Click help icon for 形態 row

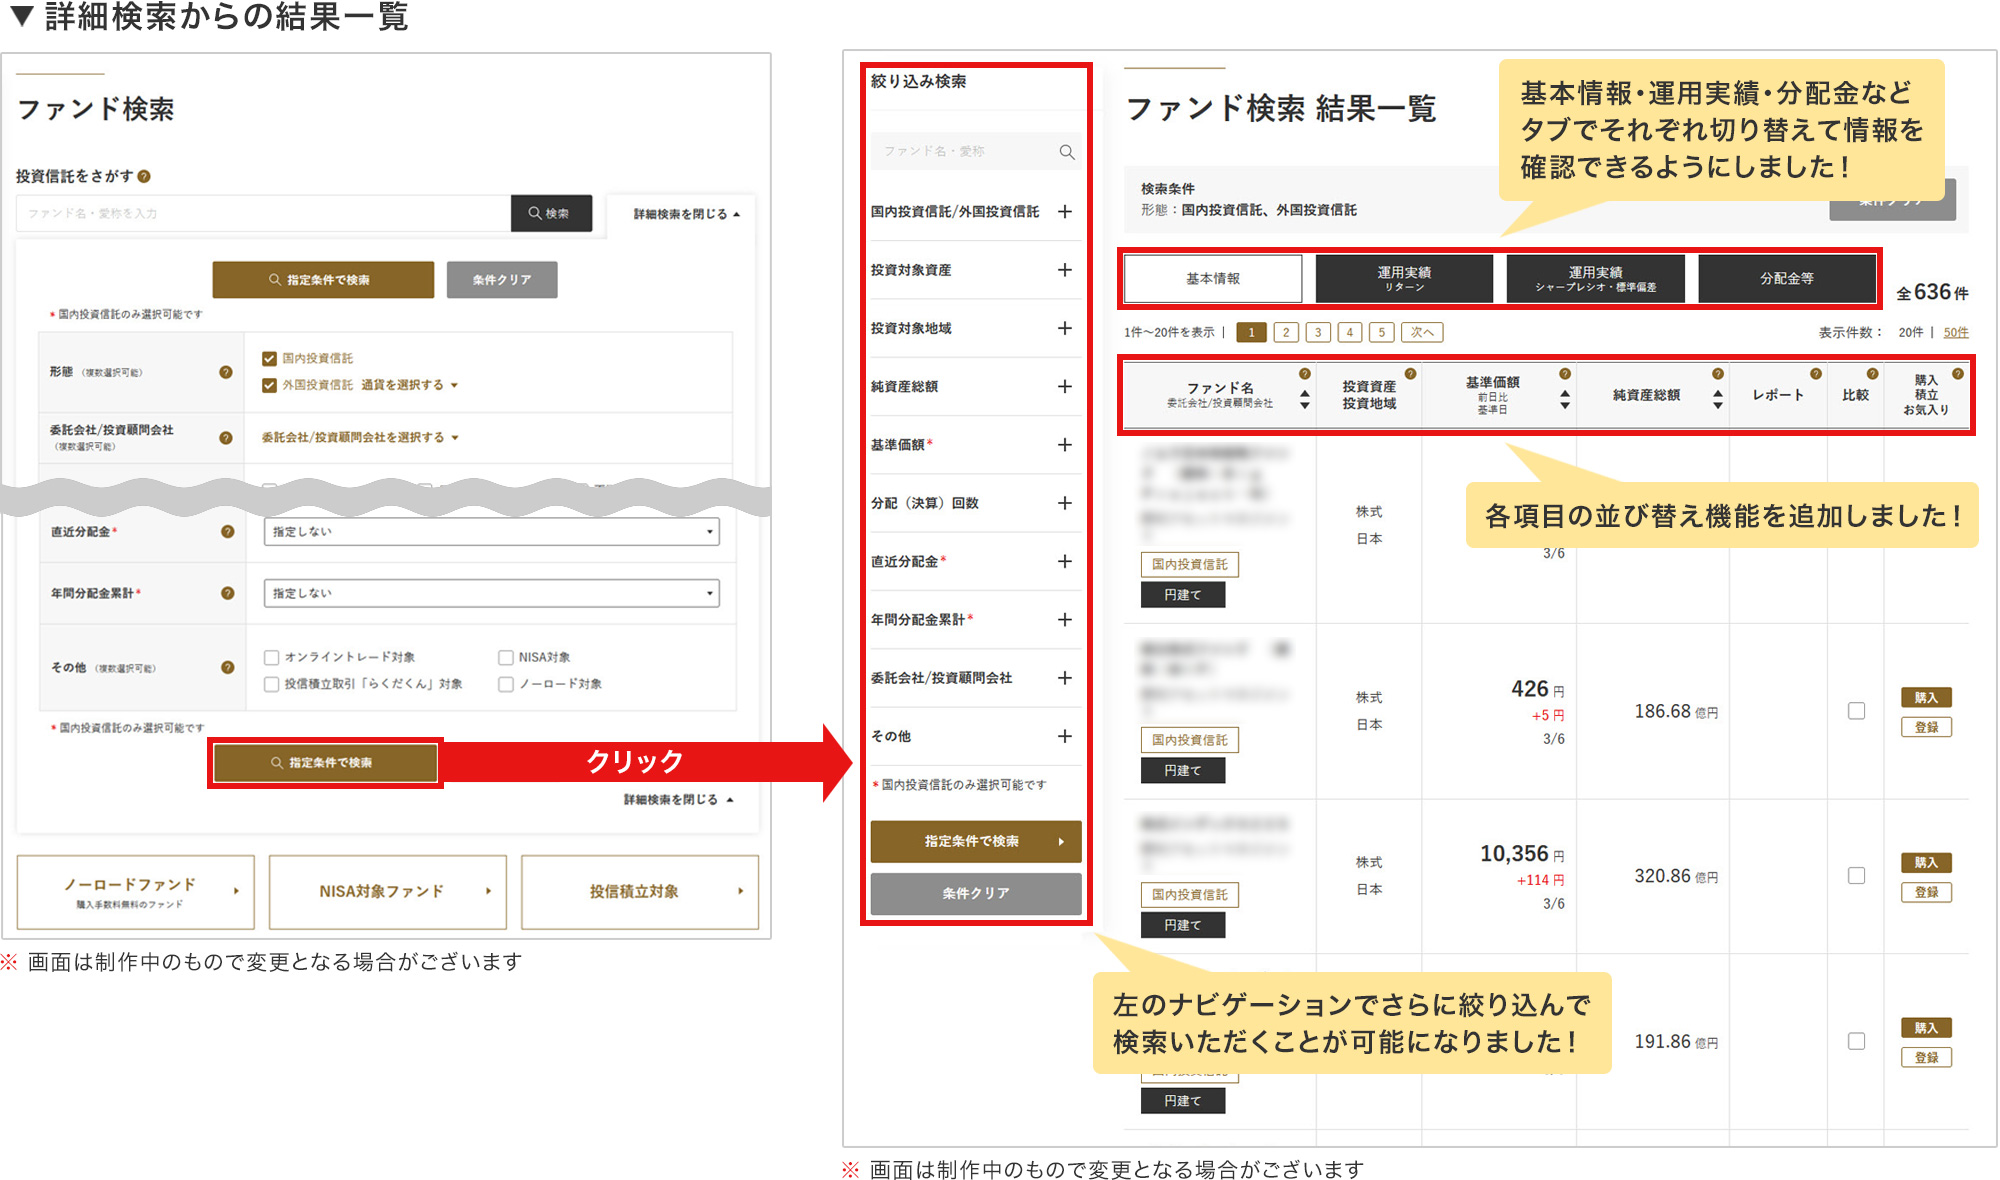pos(226,372)
